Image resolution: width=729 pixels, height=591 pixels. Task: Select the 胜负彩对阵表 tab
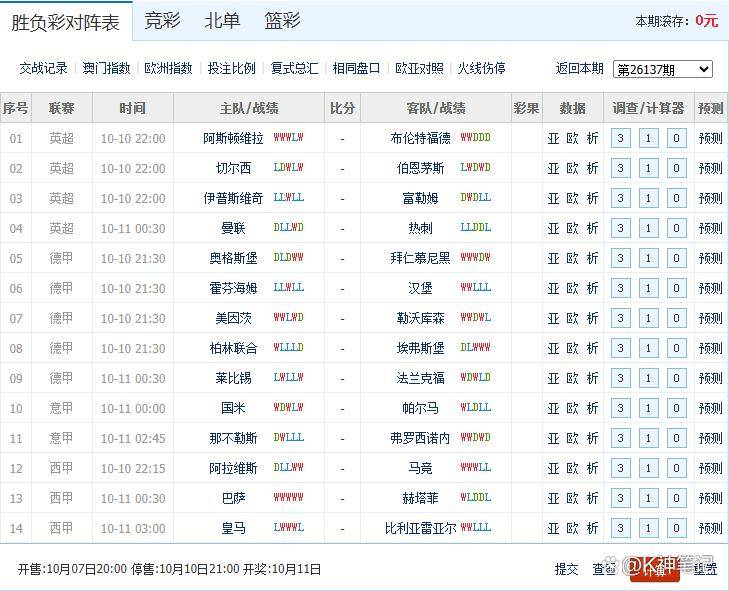pyautogui.click(x=66, y=22)
